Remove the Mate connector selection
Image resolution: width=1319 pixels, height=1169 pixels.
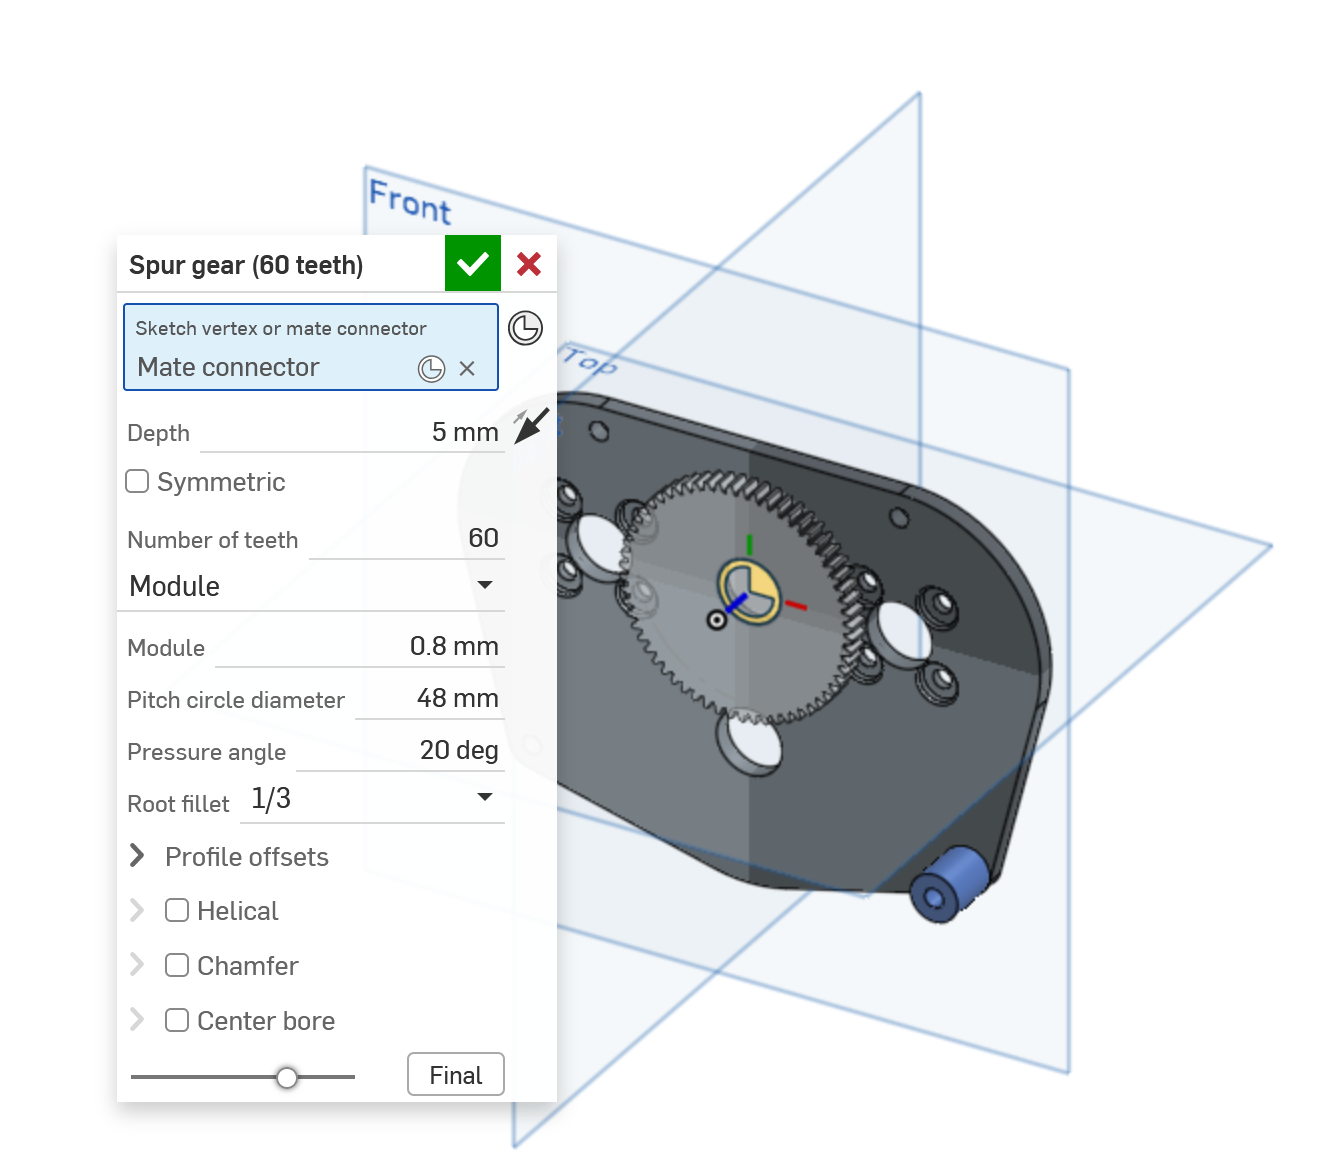[x=467, y=369]
